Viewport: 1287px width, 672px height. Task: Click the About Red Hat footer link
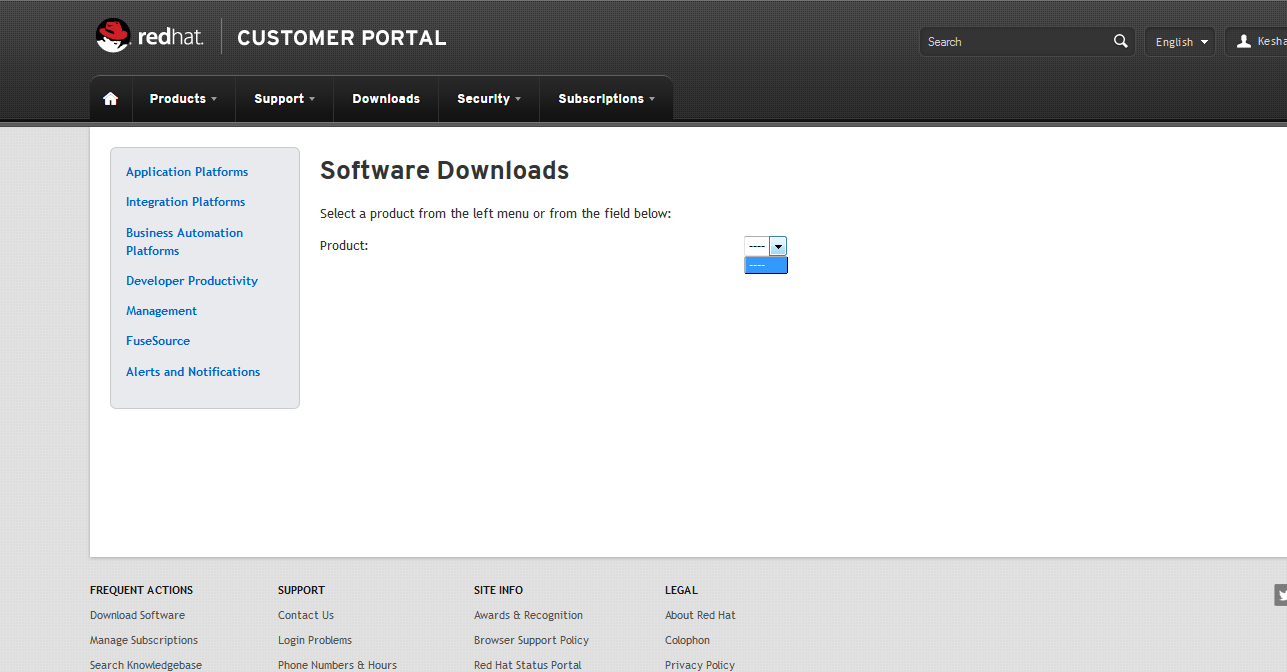[x=700, y=615]
